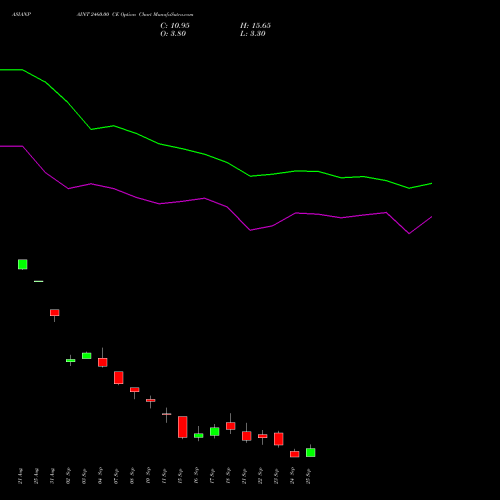Viewport: 500px width, 500px height.
Task: Select the 04 Sep date label
Action: coord(101,476)
